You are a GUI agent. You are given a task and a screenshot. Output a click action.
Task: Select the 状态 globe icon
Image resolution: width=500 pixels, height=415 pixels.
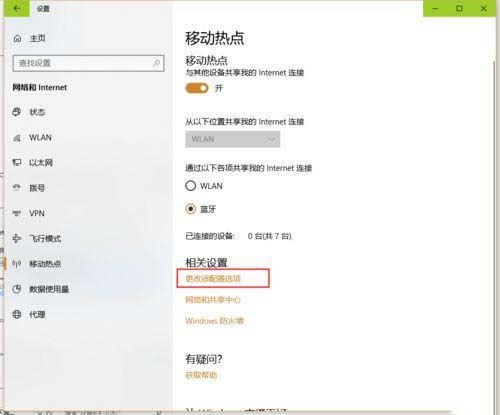17,112
